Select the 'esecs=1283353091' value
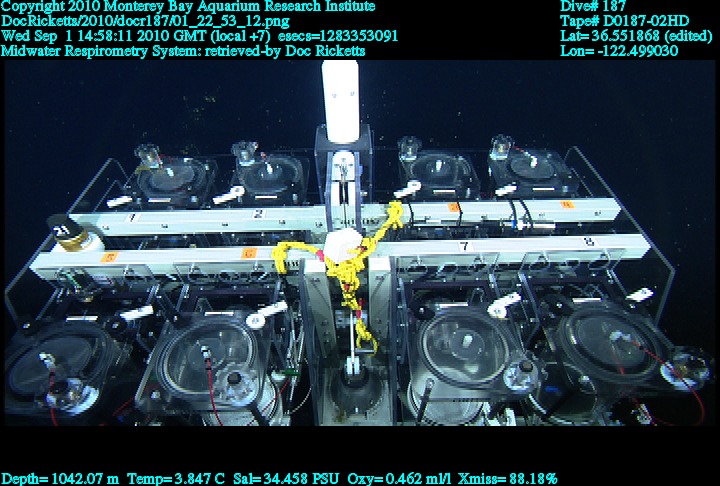The image size is (720, 486). [x=338, y=36]
